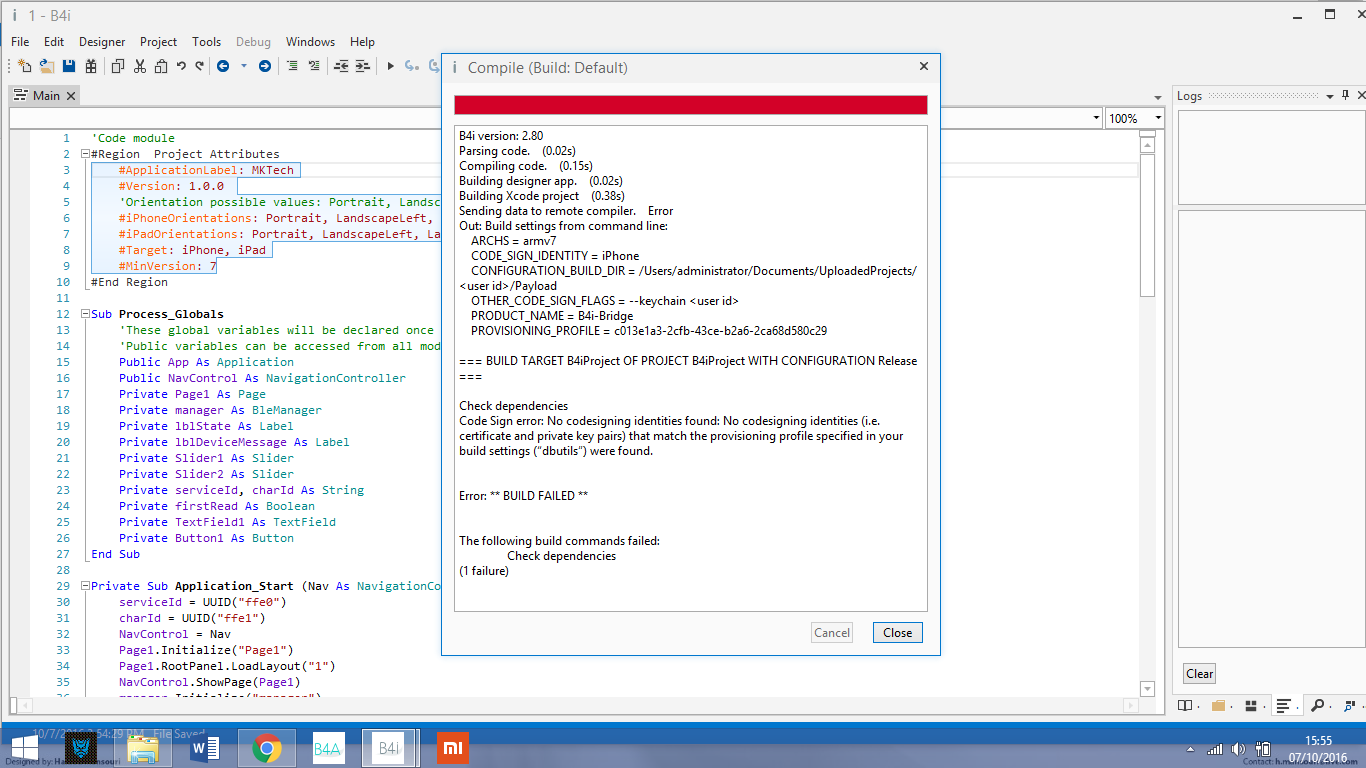Copy selection using the toolbar icon

[x=118, y=66]
